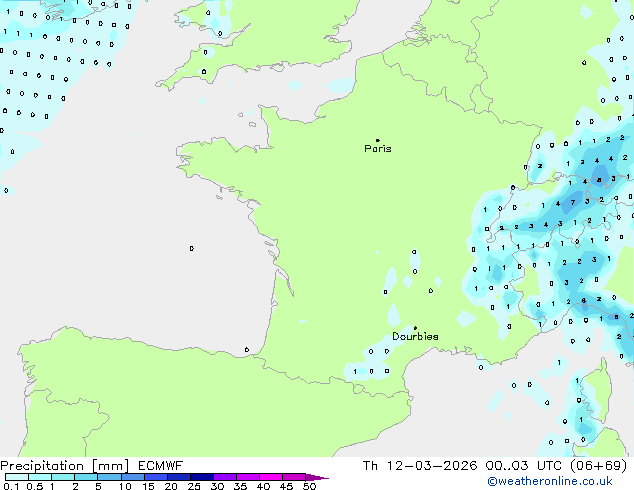634x490 pixels.
Task: Select the 2–5 mm legend swatch
Action: [86, 477]
